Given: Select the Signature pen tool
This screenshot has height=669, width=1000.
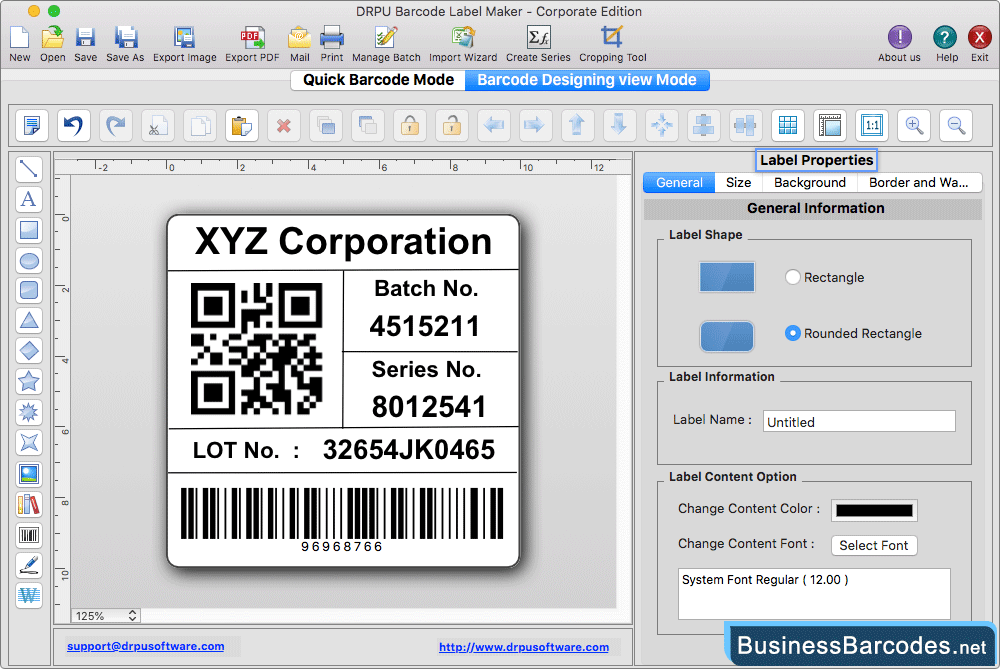Looking at the screenshot, I should click(x=29, y=565).
